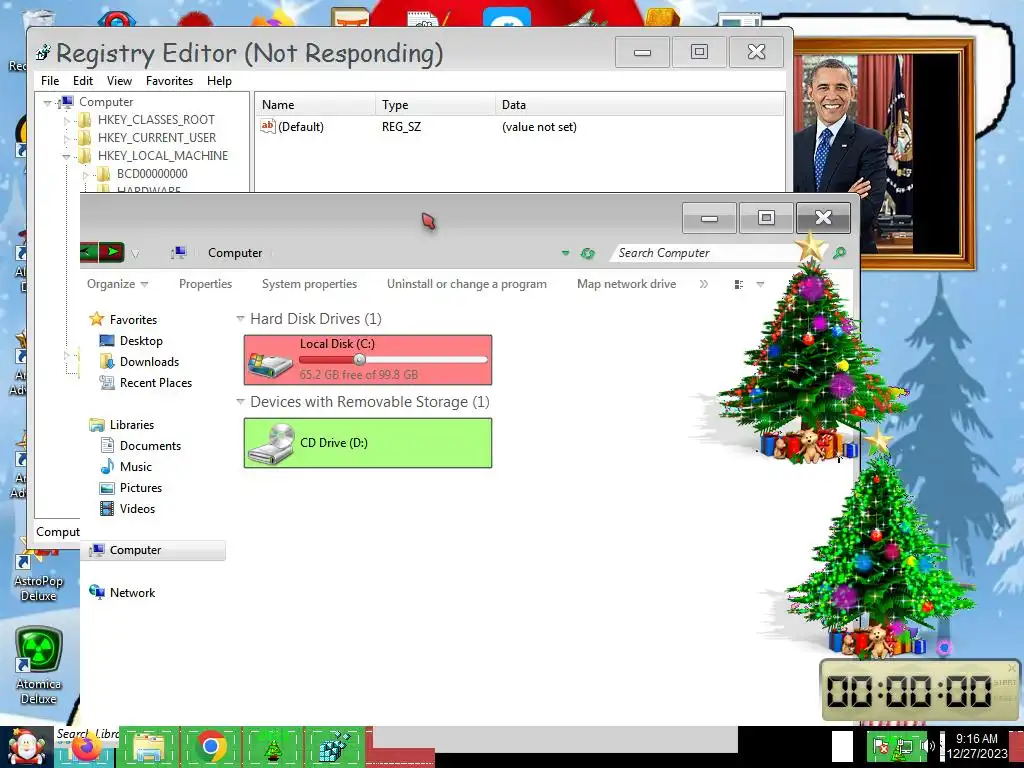Open Recent Places under Favorites
Viewport: 1024px width, 768px height.
(x=156, y=383)
